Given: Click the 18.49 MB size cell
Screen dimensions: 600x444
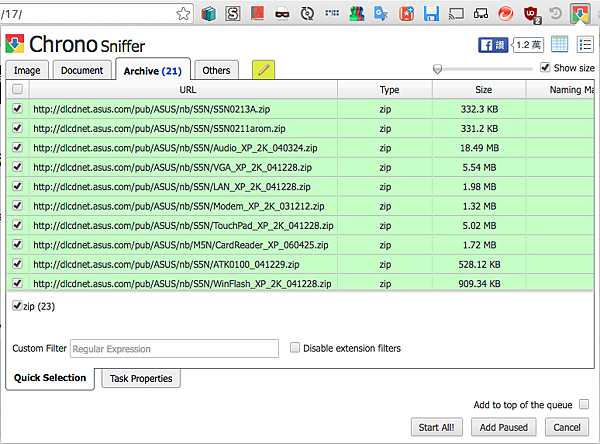Looking at the screenshot, I should (x=479, y=148).
